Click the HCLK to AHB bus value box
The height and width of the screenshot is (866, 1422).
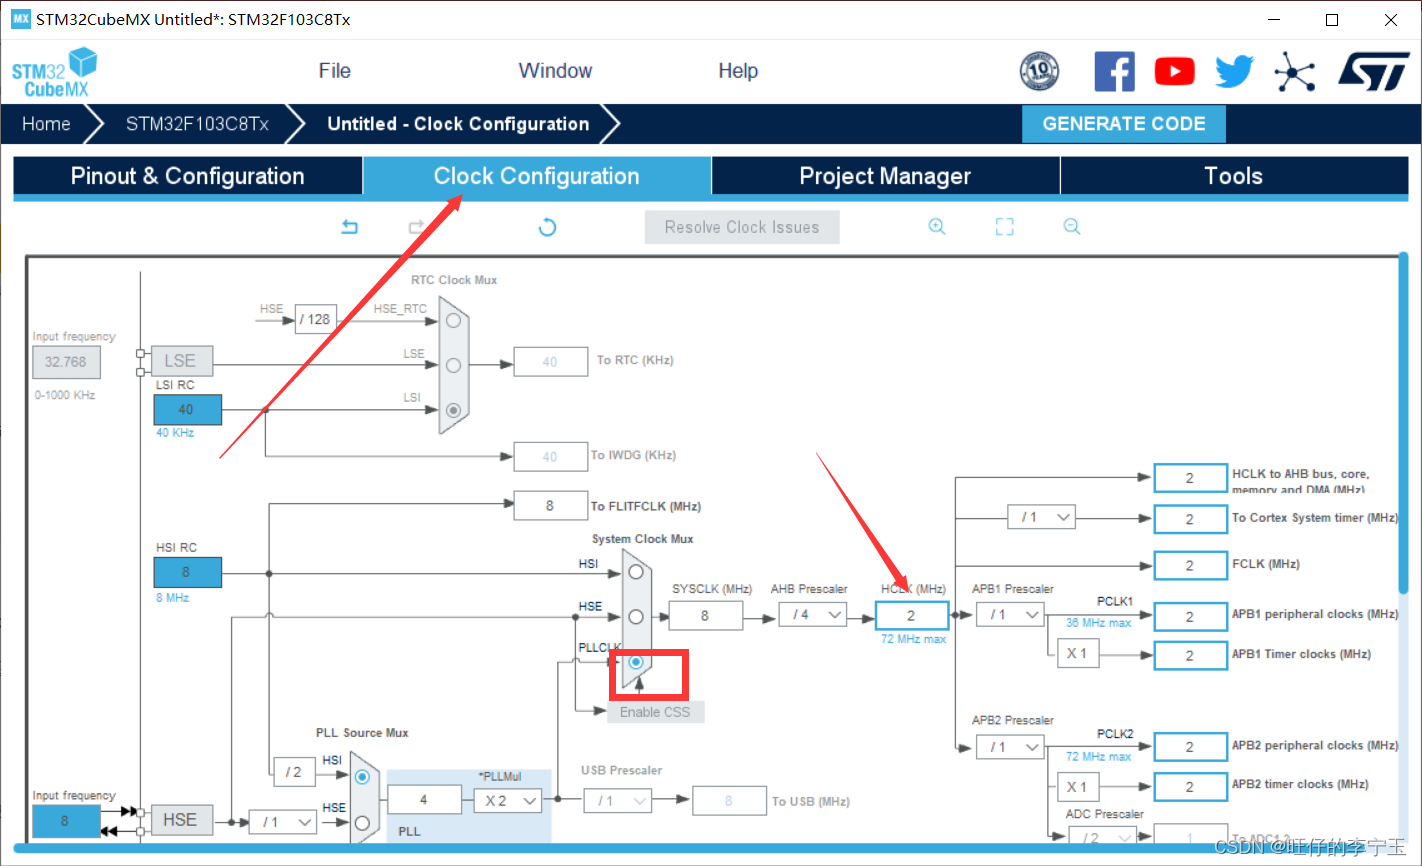[1190, 478]
